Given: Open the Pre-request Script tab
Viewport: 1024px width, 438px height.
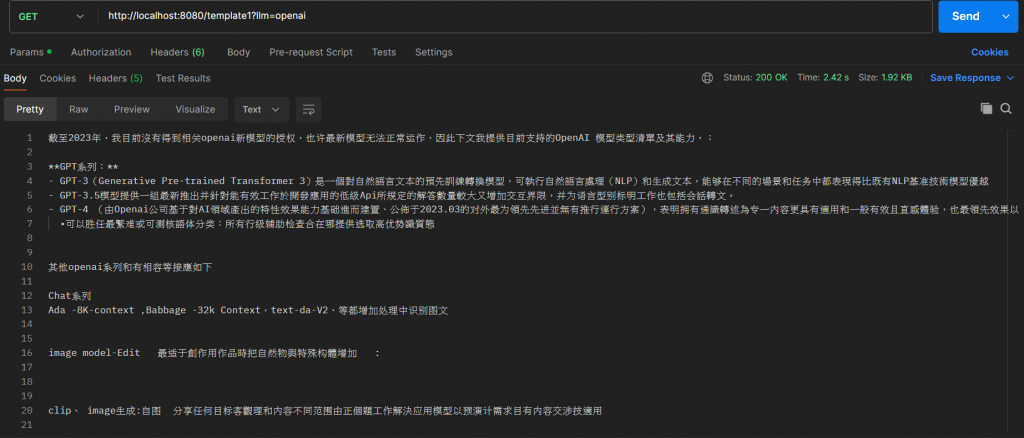Looking at the screenshot, I should pyautogui.click(x=311, y=52).
